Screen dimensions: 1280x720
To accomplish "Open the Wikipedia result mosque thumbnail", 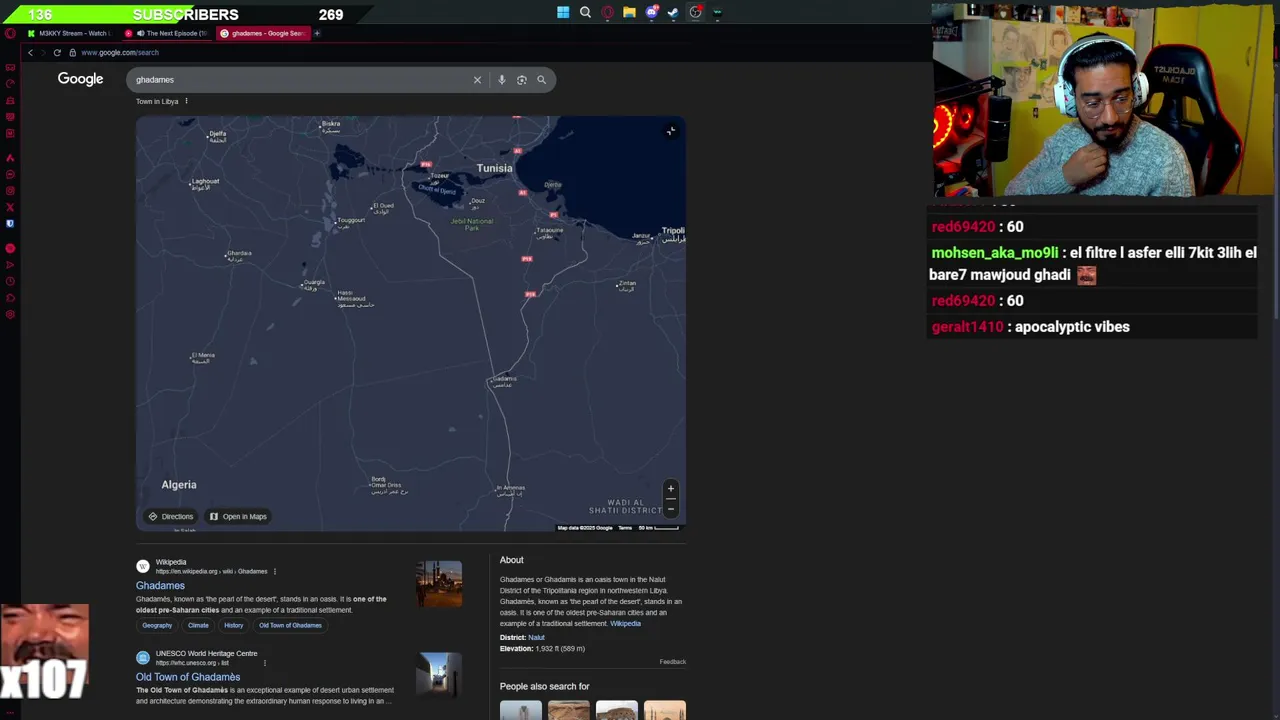I will pos(439,584).
